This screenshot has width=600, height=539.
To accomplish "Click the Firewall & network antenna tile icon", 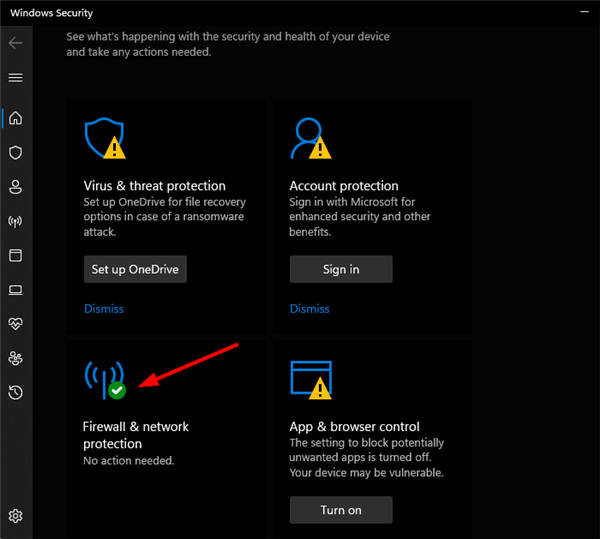I will pyautogui.click(x=105, y=380).
